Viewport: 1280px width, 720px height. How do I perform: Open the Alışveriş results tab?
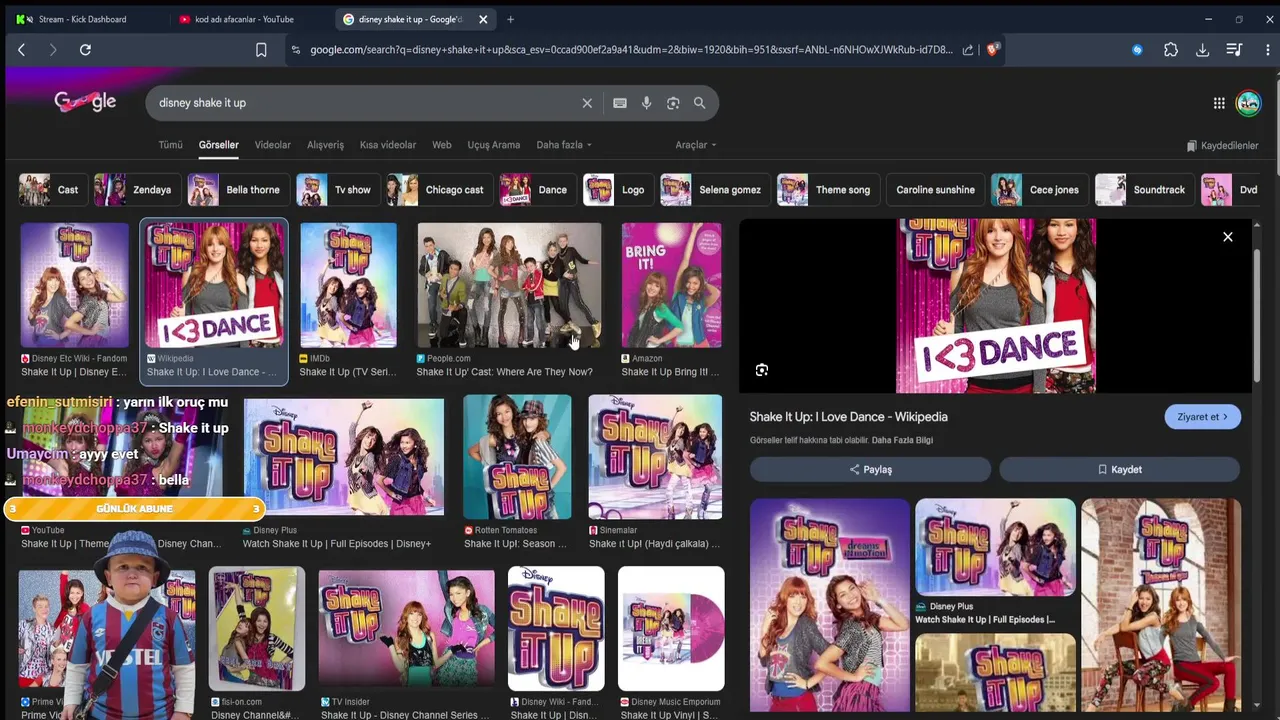325,145
